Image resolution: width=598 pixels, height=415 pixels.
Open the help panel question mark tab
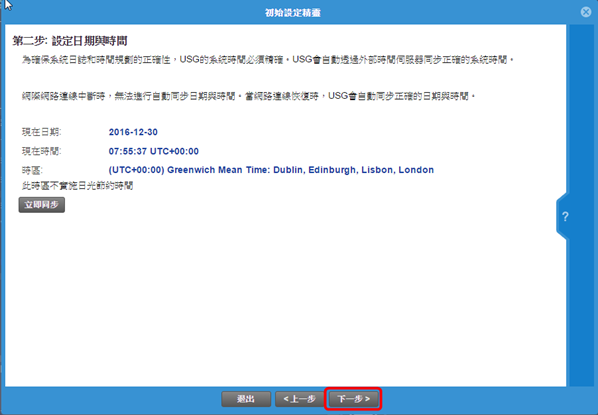(x=565, y=217)
